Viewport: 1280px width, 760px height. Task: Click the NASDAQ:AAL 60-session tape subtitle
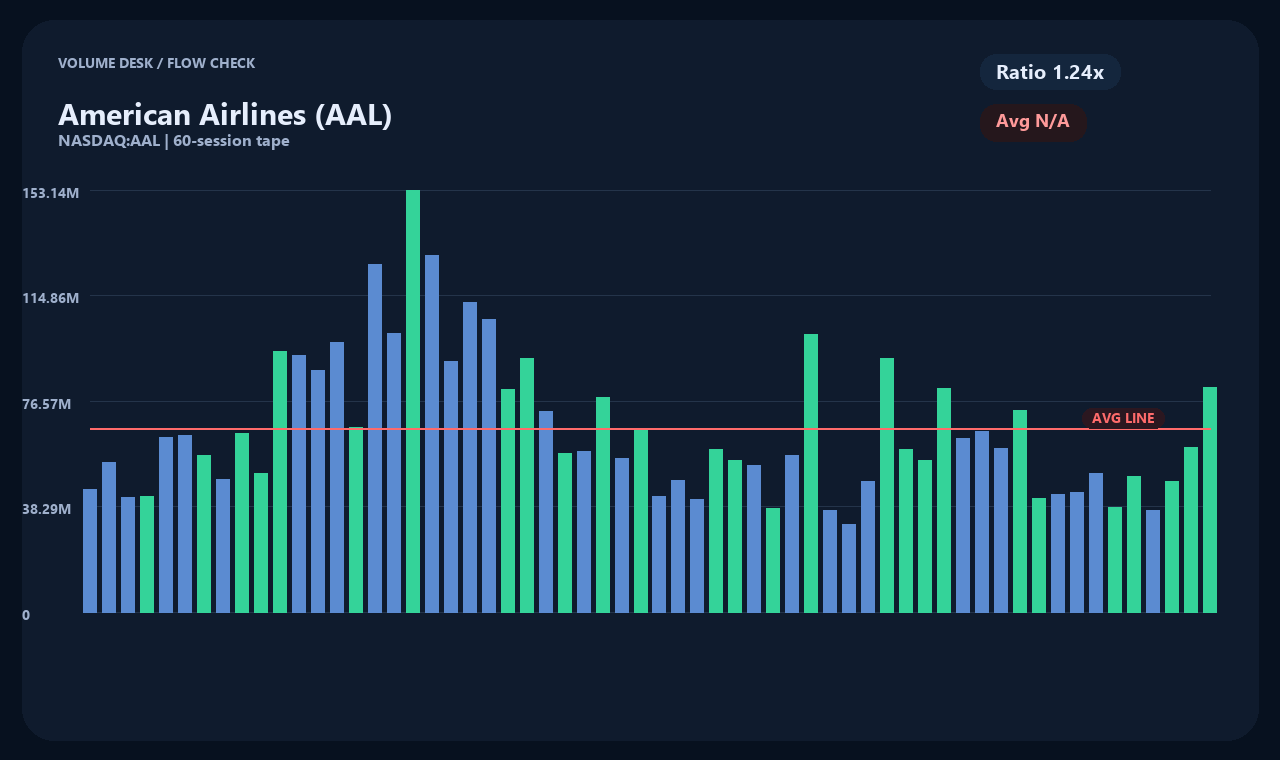(174, 141)
